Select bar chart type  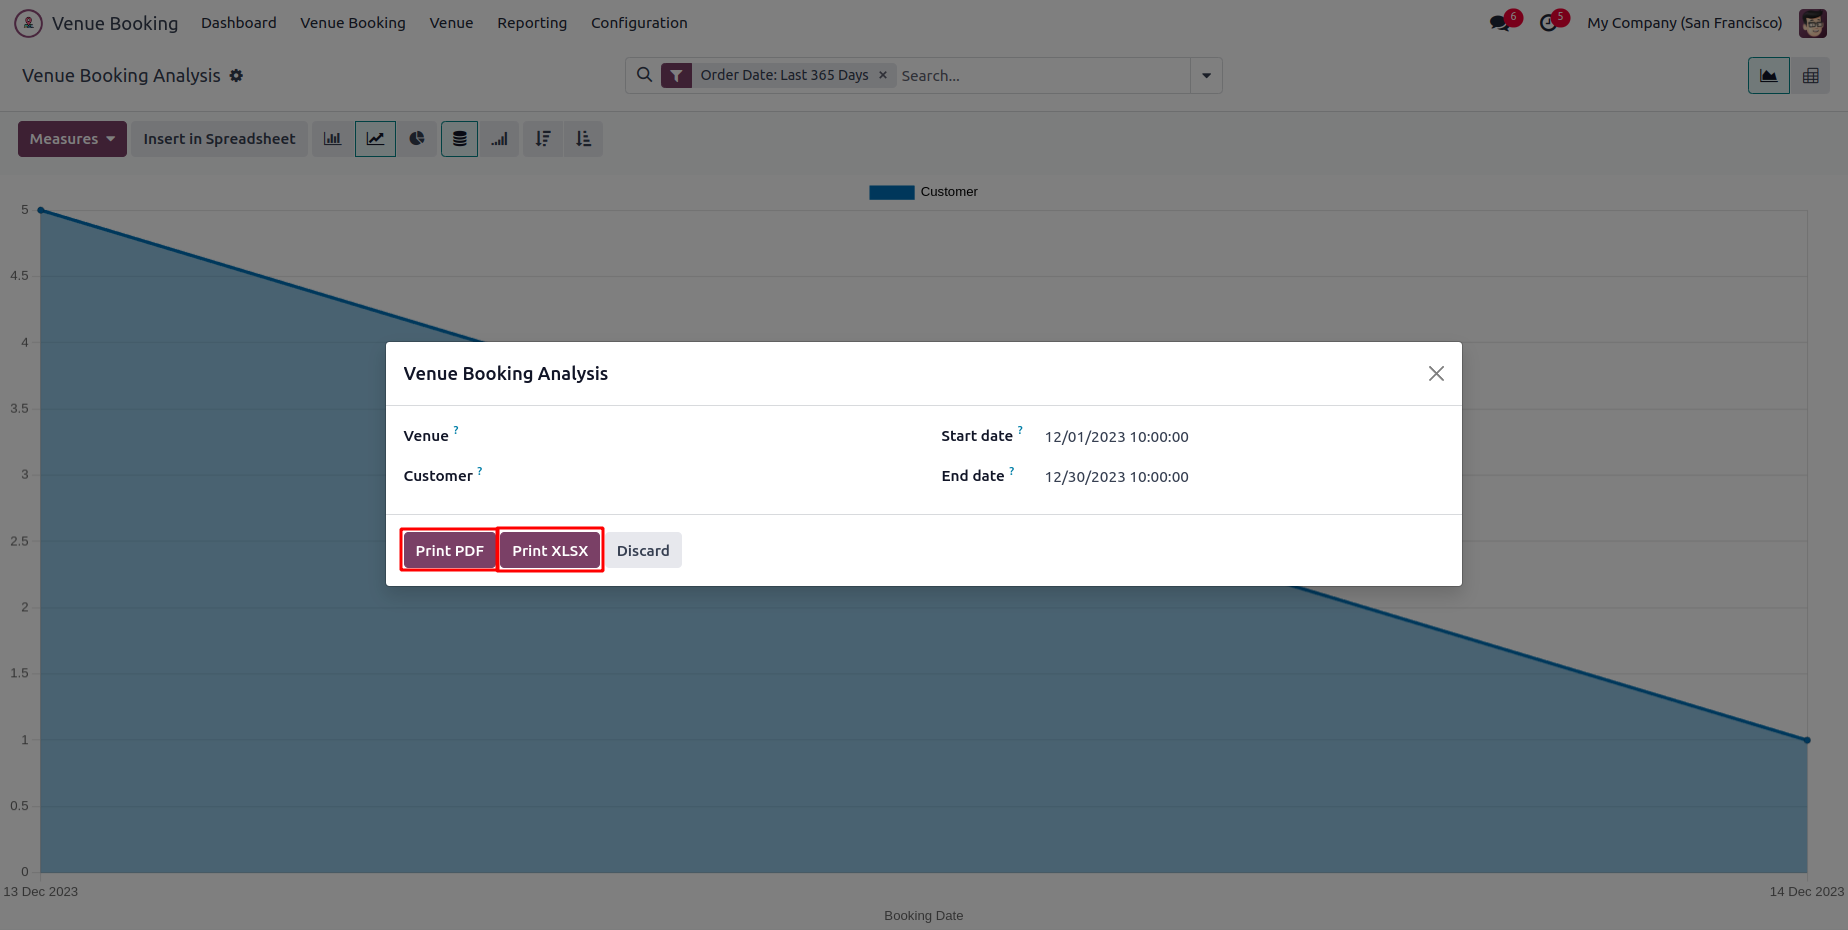tap(333, 139)
